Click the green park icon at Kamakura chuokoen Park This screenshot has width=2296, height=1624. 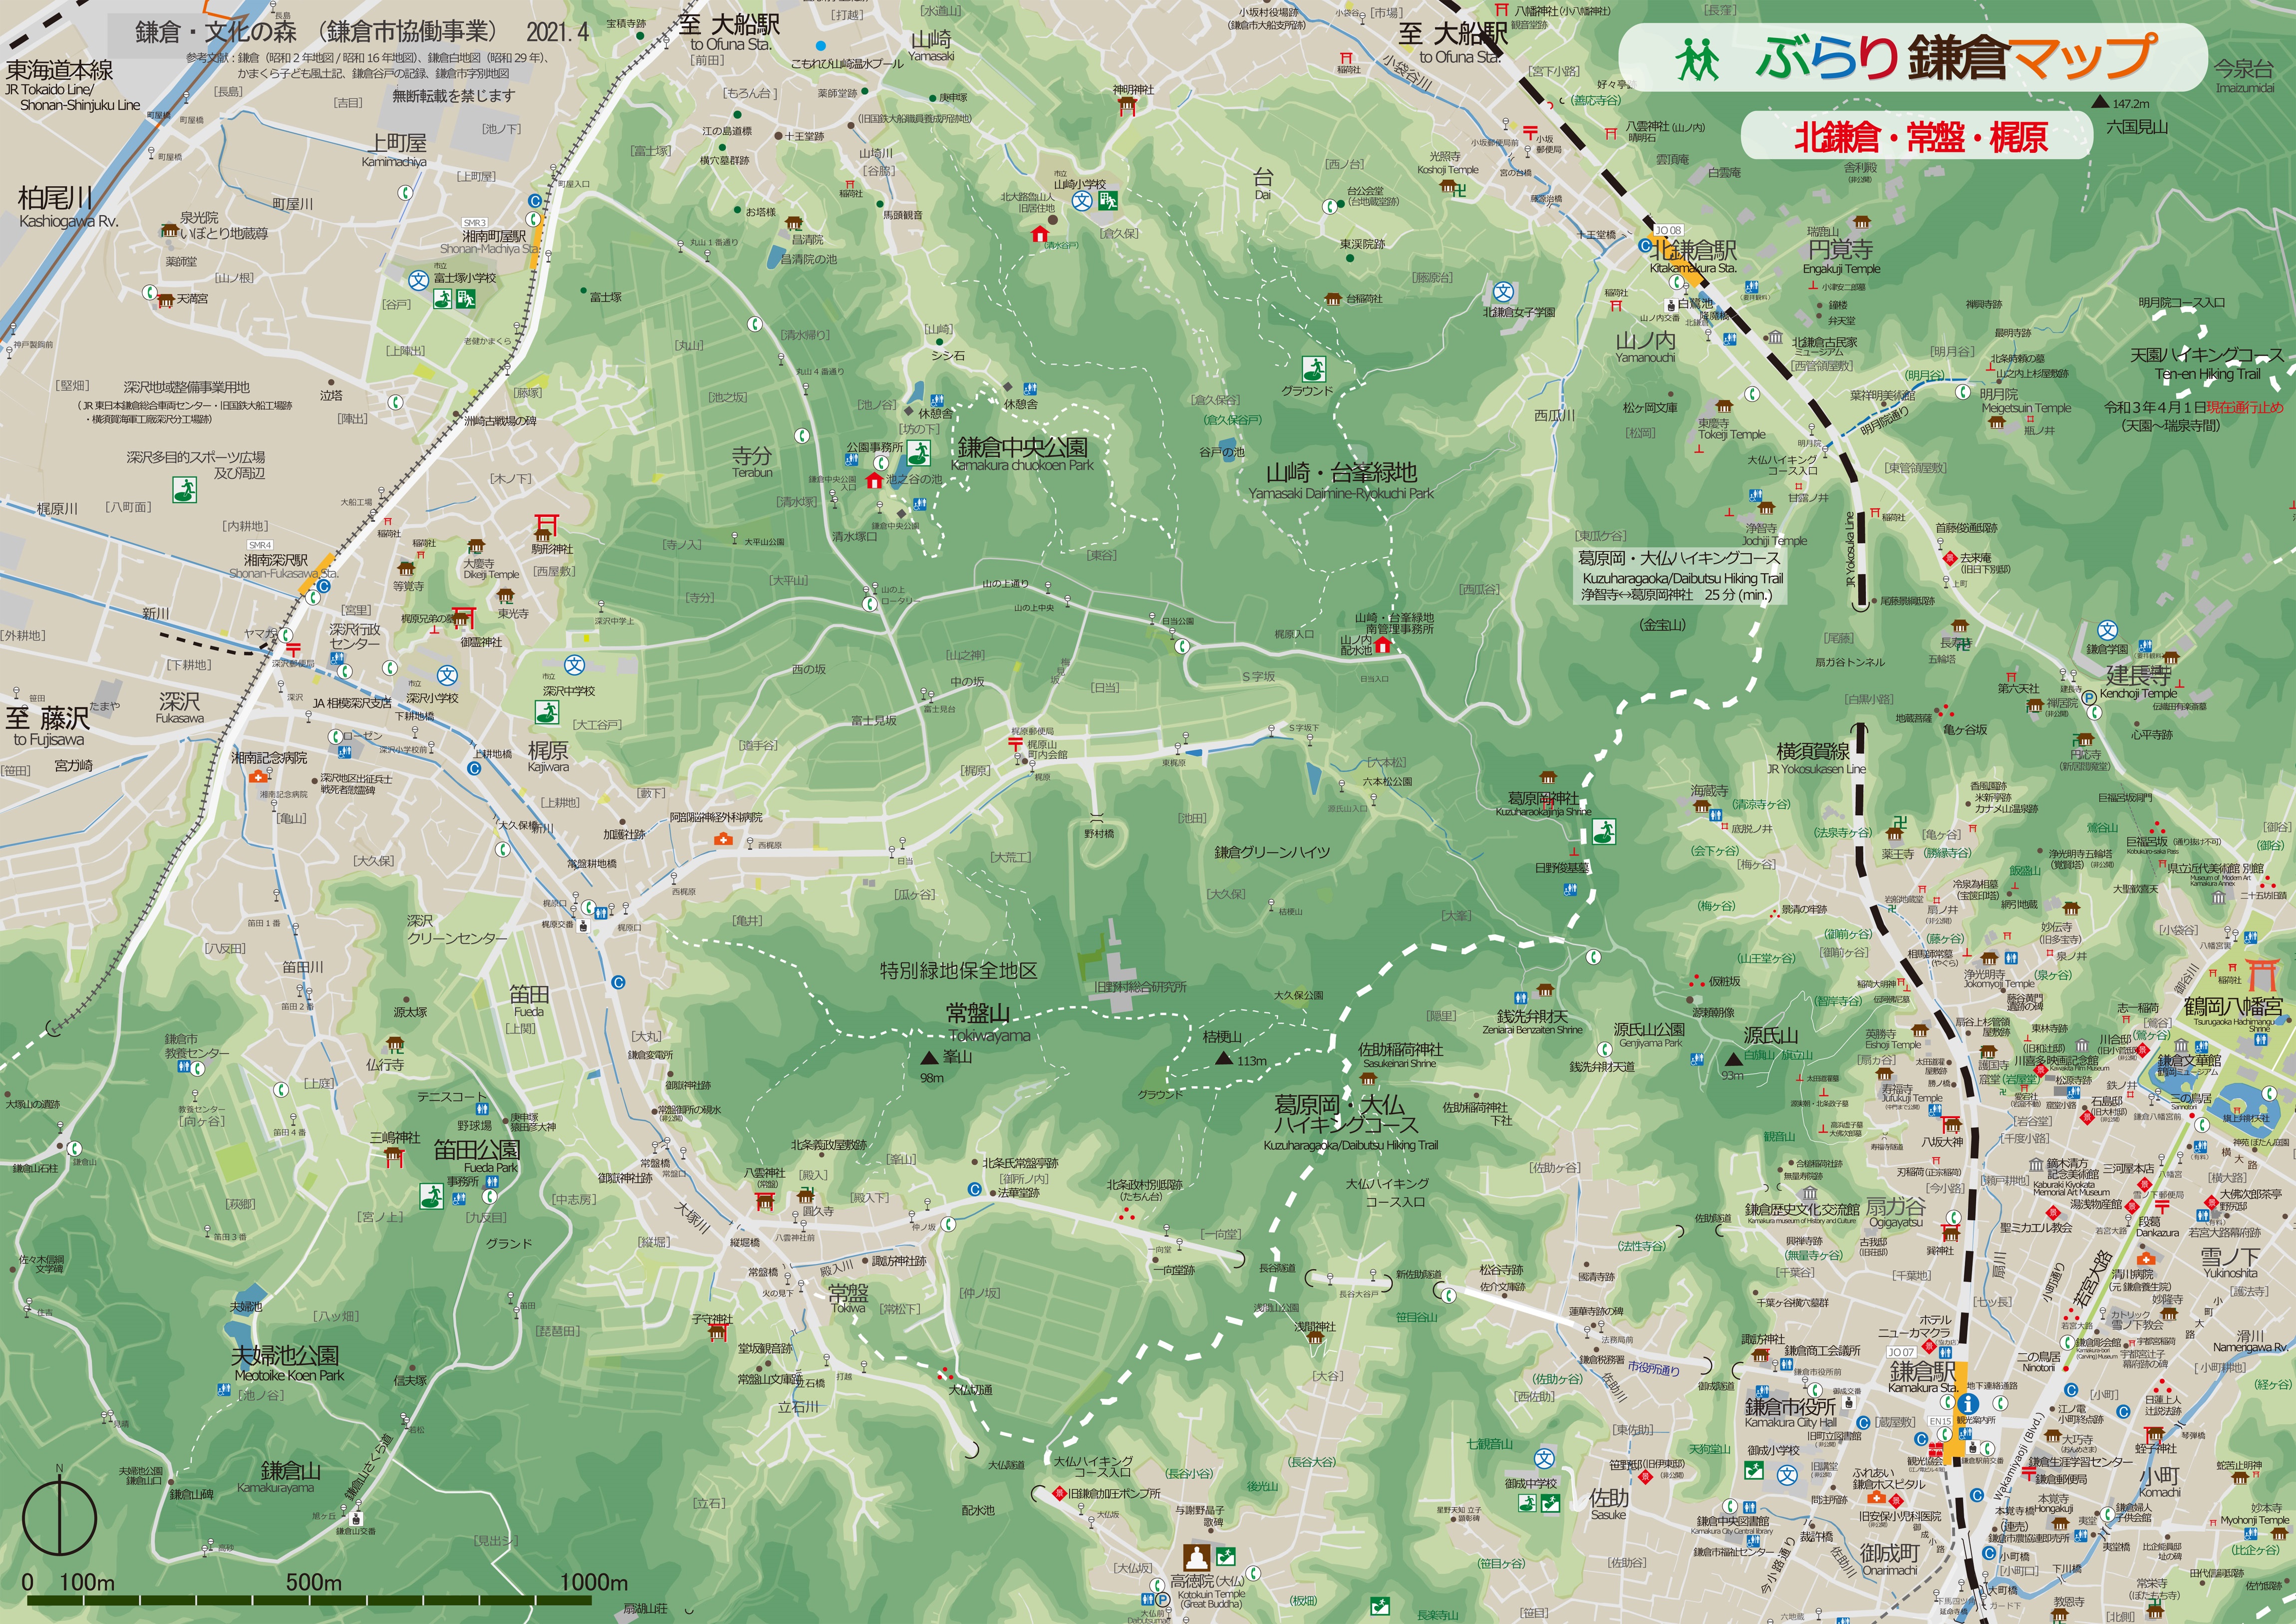tap(919, 452)
